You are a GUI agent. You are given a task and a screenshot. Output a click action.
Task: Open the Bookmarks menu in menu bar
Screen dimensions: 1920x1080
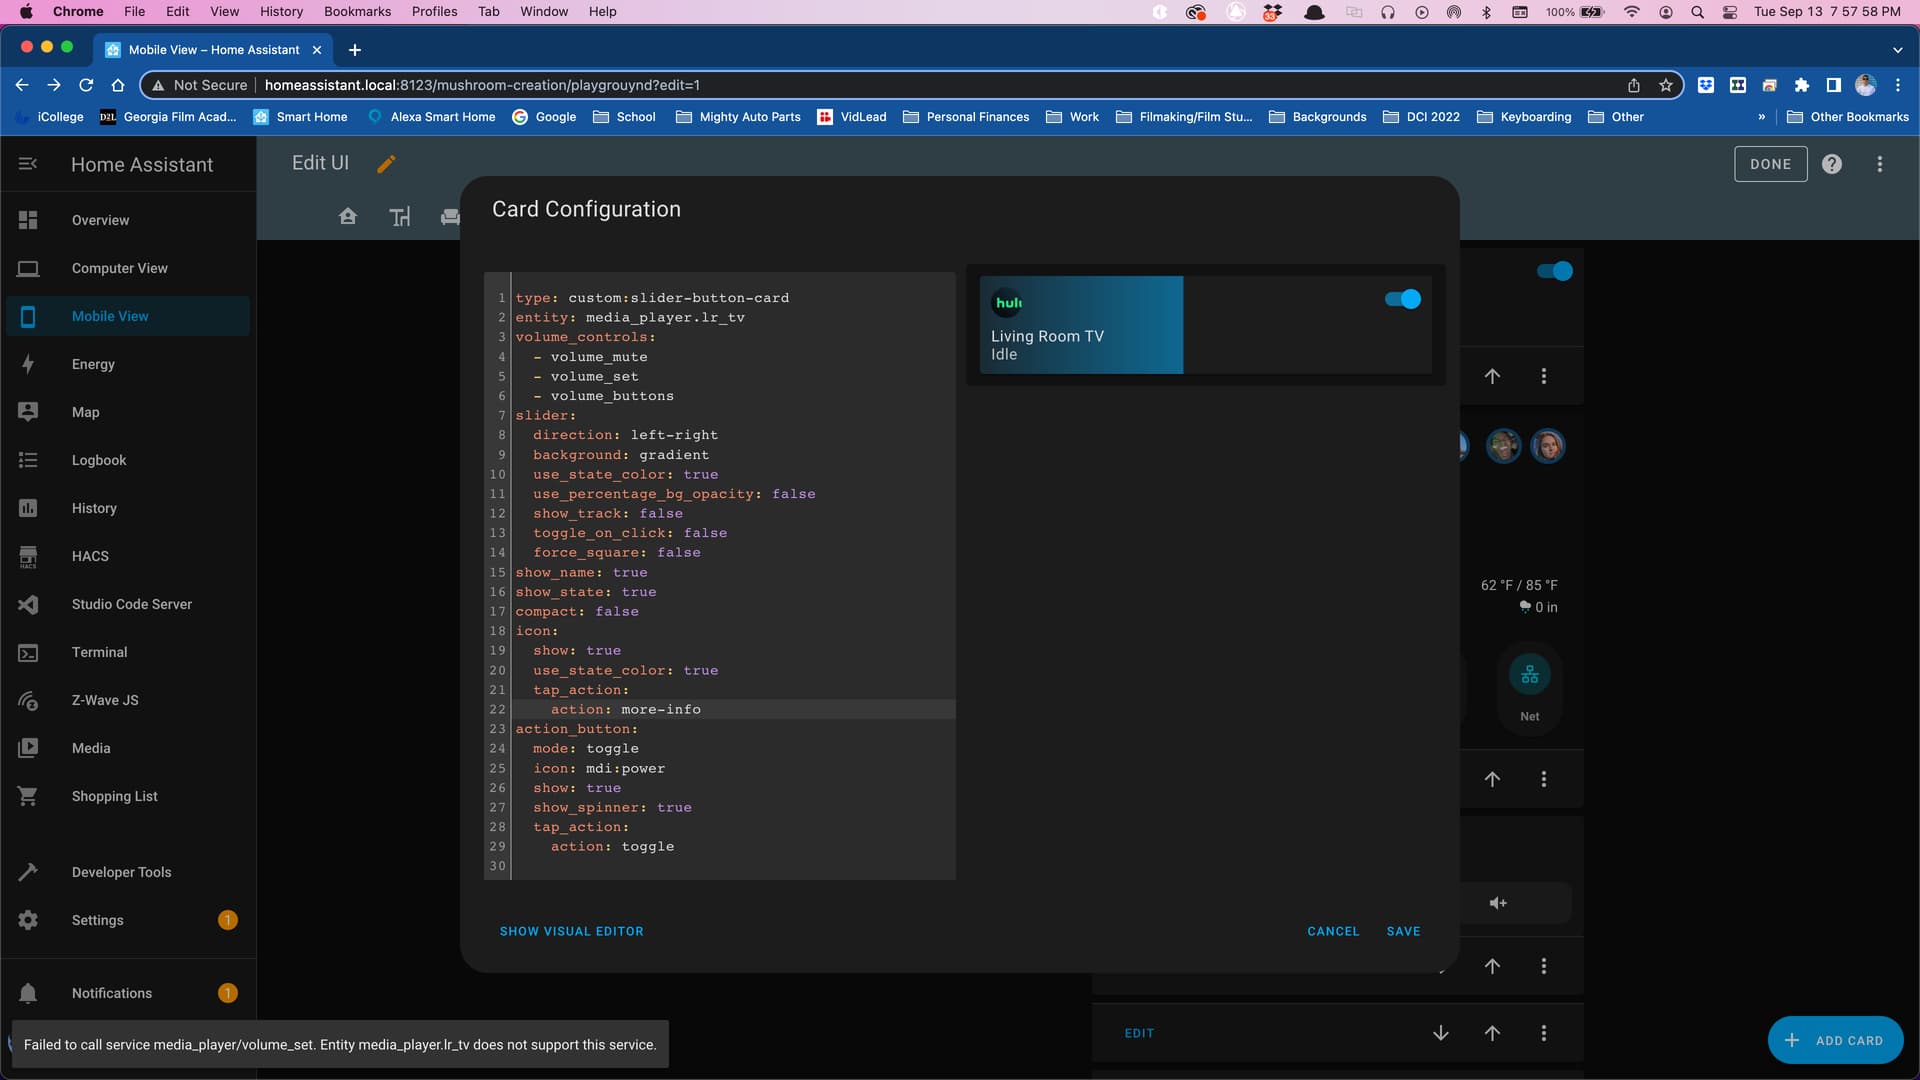(x=357, y=11)
